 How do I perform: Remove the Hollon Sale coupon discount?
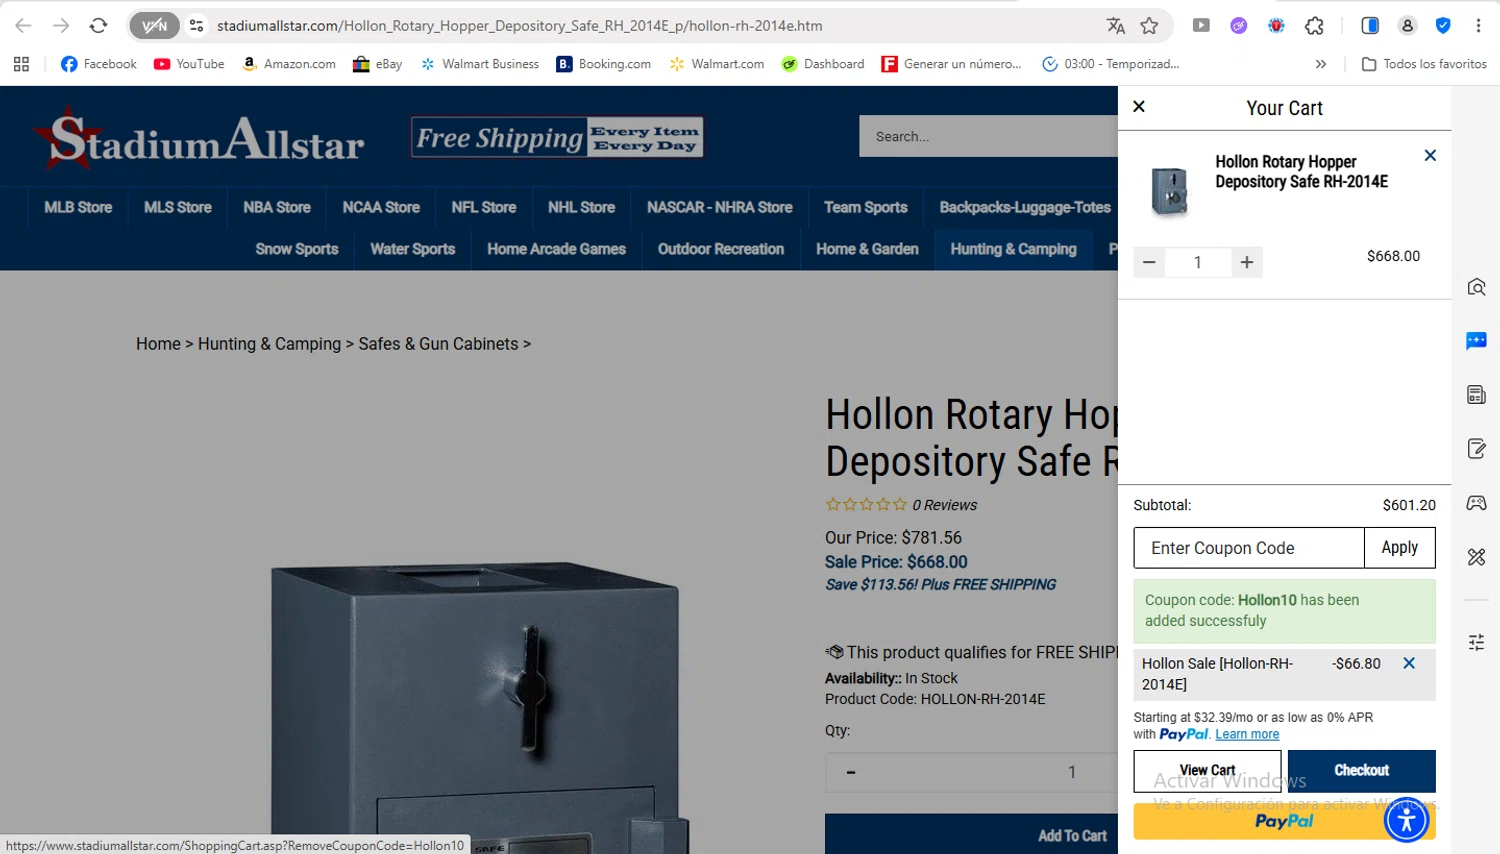click(x=1409, y=663)
